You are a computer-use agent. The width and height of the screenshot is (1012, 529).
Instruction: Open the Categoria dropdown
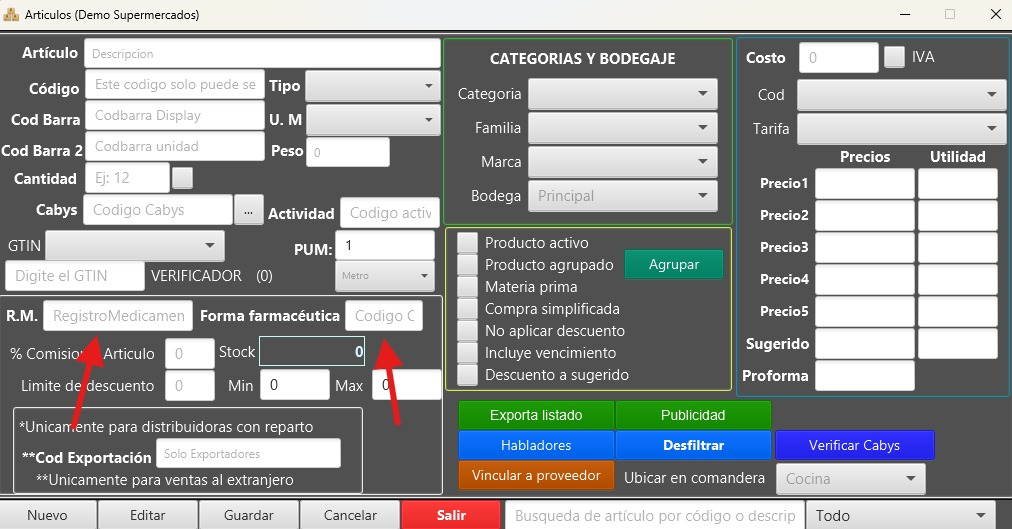pyautogui.click(x=622, y=94)
